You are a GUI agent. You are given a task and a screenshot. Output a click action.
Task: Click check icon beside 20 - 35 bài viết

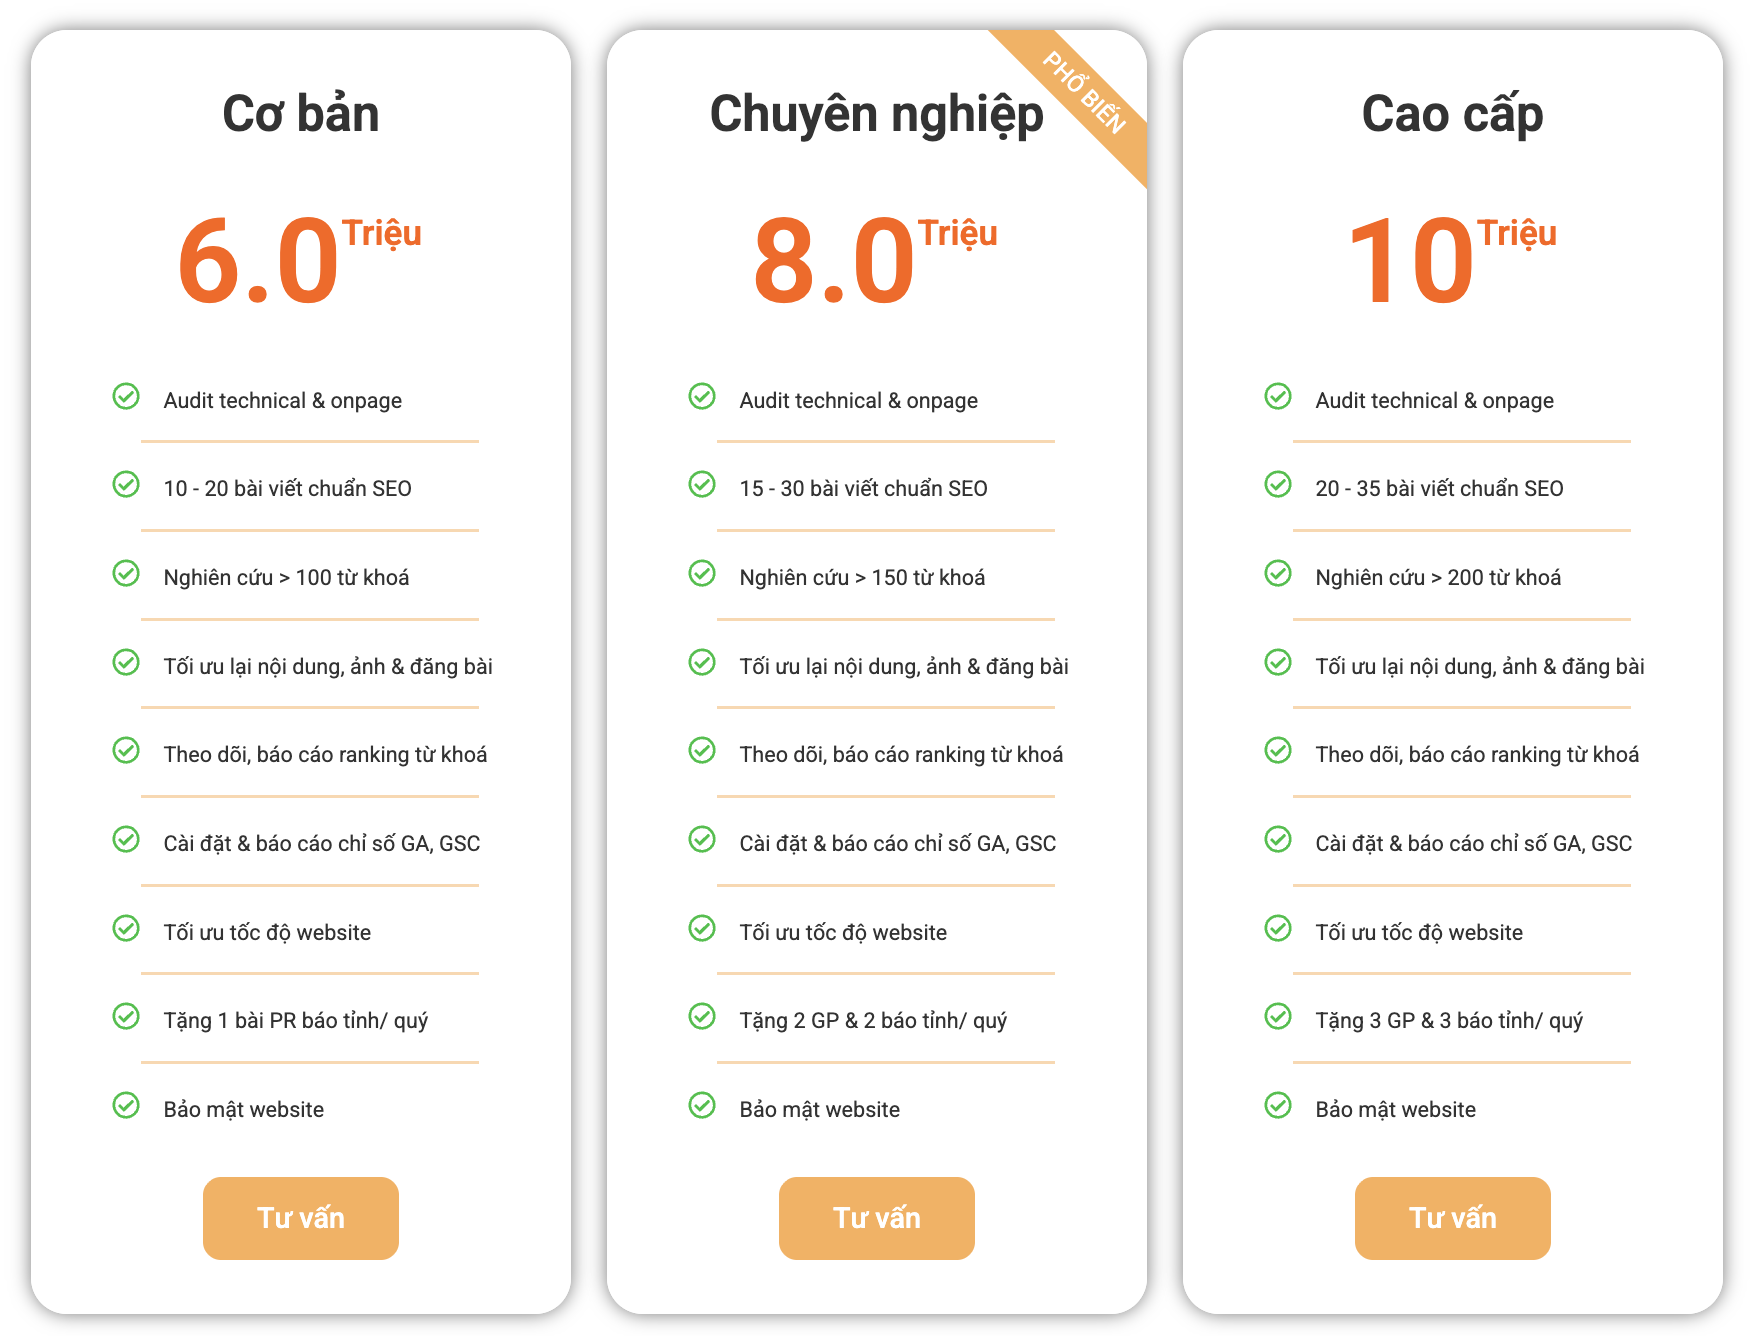pyautogui.click(x=1278, y=485)
